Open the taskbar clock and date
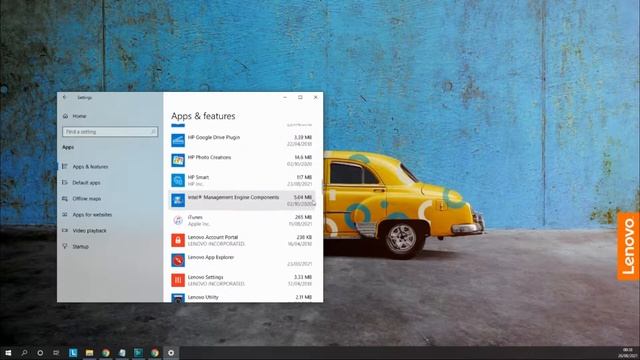640x360 pixels. (x=628, y=353)
